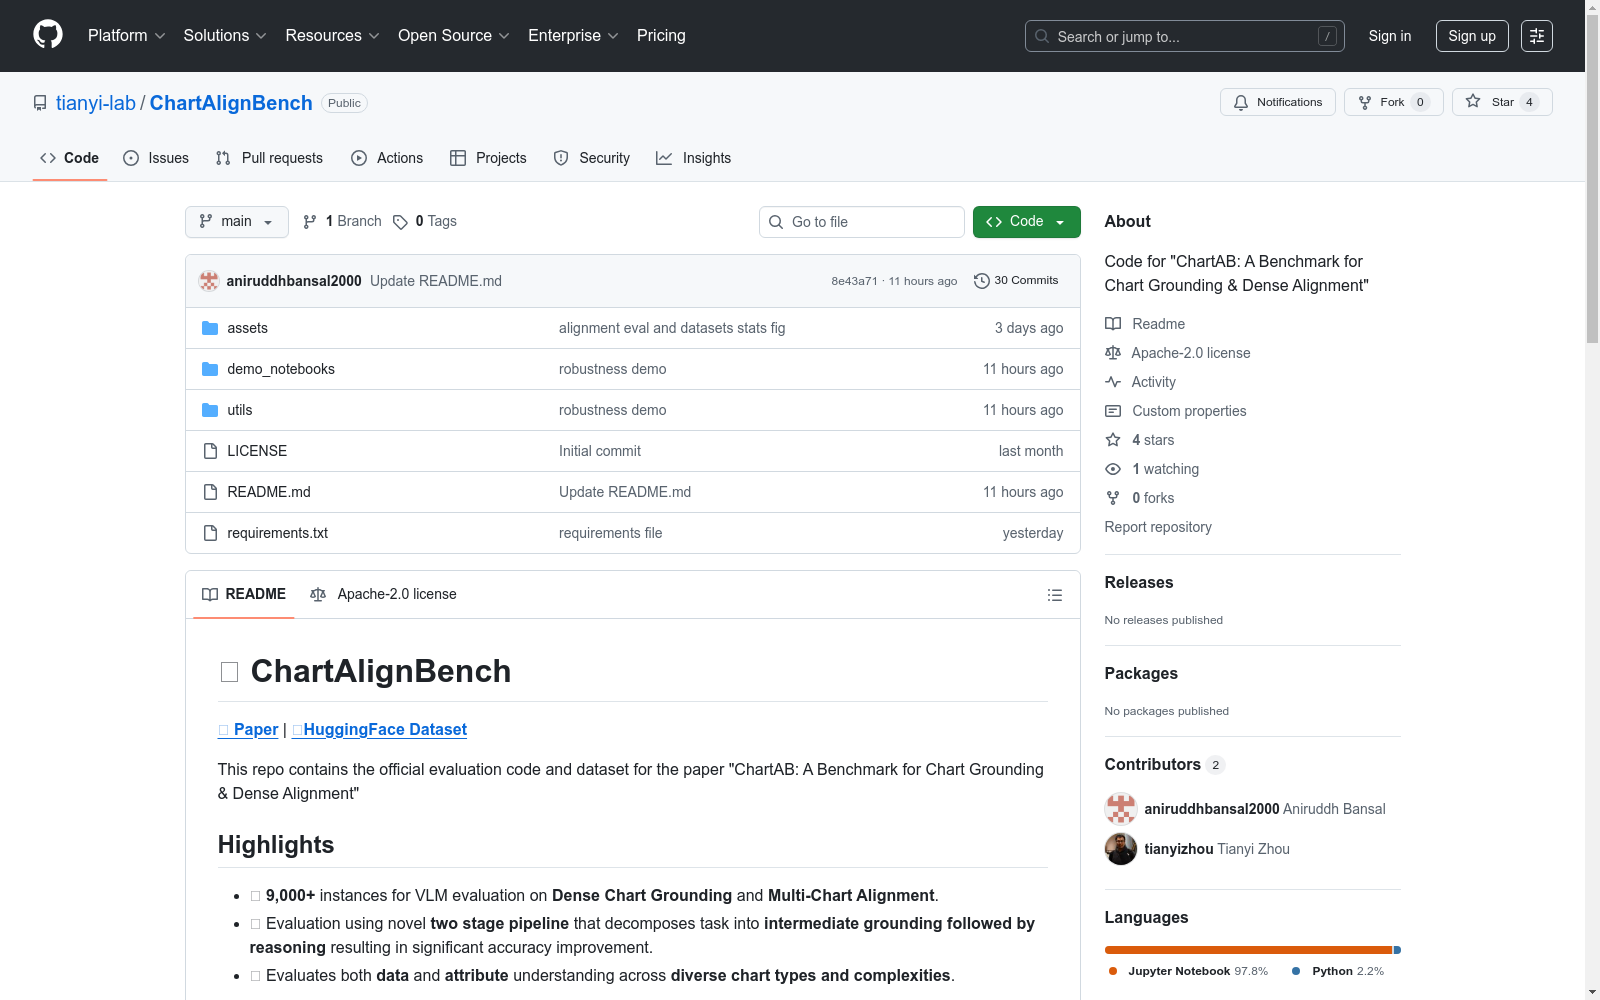
Task: Click the languages bar Jupyter Notebook segment
Action: tap(1248, 950)
